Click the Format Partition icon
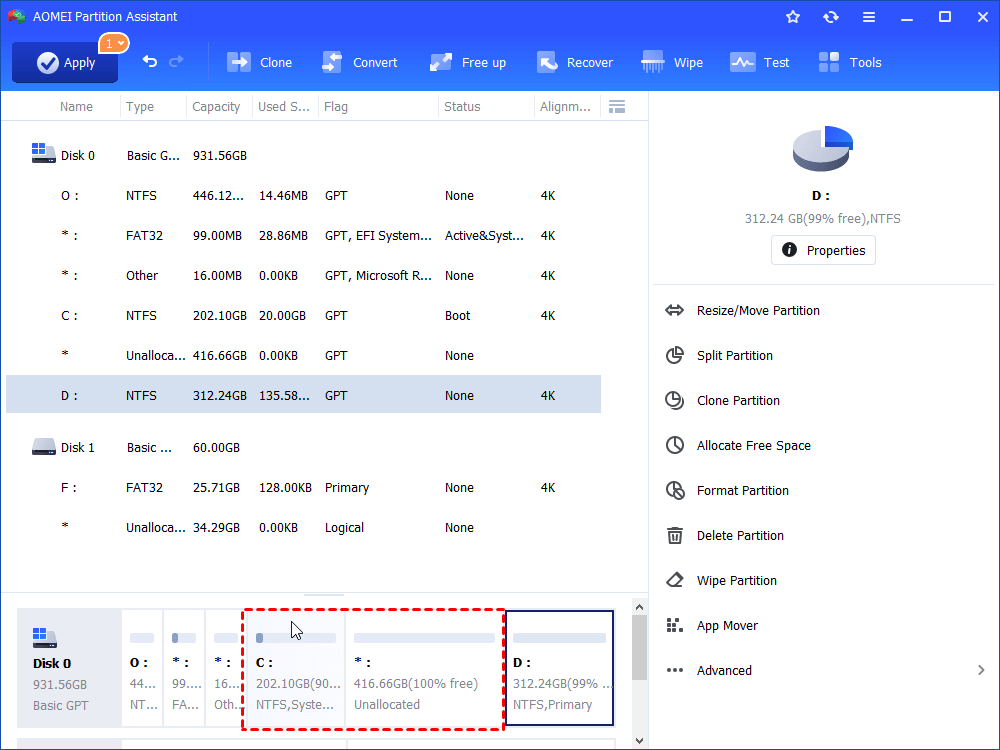This screenshot has height=750, width=1000. click(675, 490)
